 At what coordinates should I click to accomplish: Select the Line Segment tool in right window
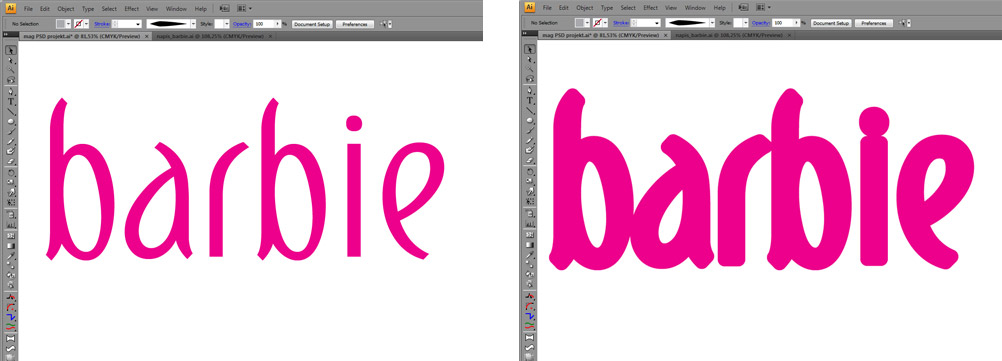[x=530, y=111]
